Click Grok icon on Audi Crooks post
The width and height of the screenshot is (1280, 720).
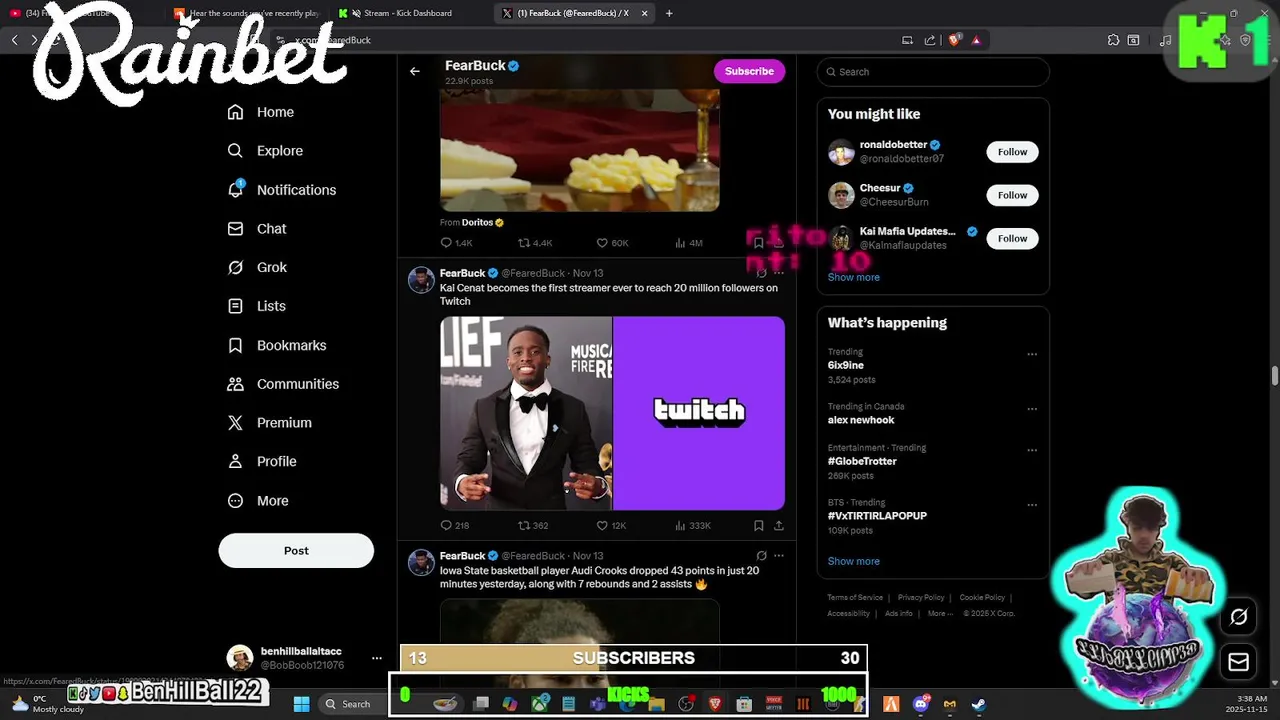coord(761,556)
